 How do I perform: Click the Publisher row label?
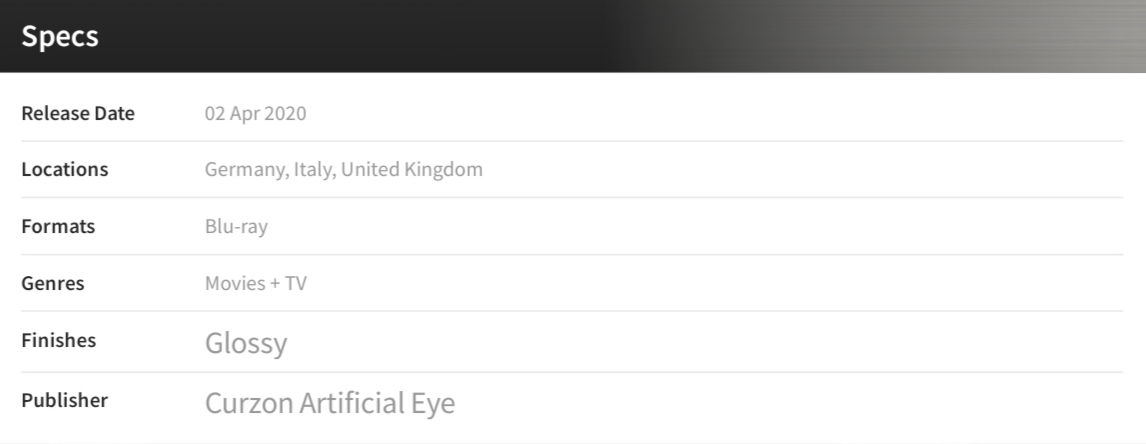[65, 401]
